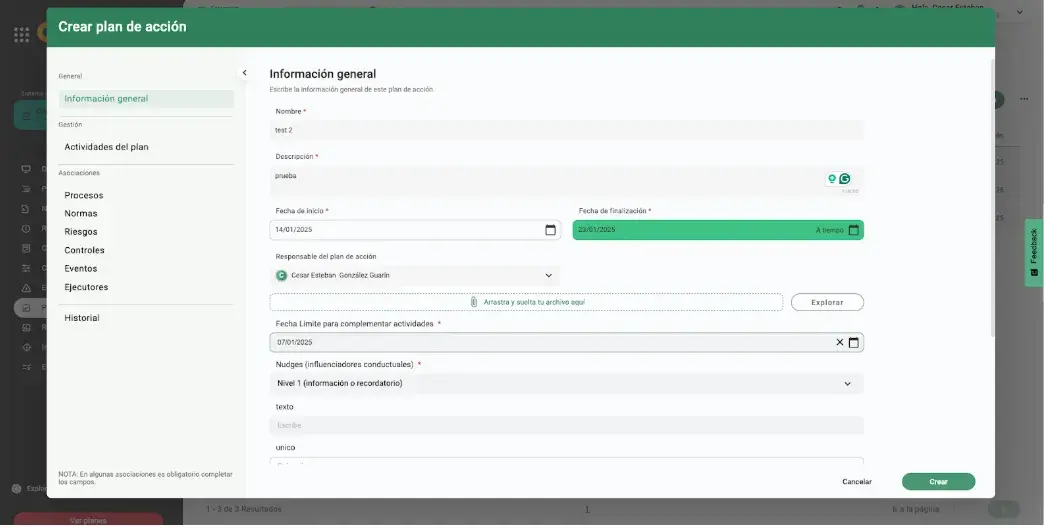This screenshot has width=1044, height=528.
Task: Click the Grammarly icon in Descripción field
Action: click(x=845, y=179)
